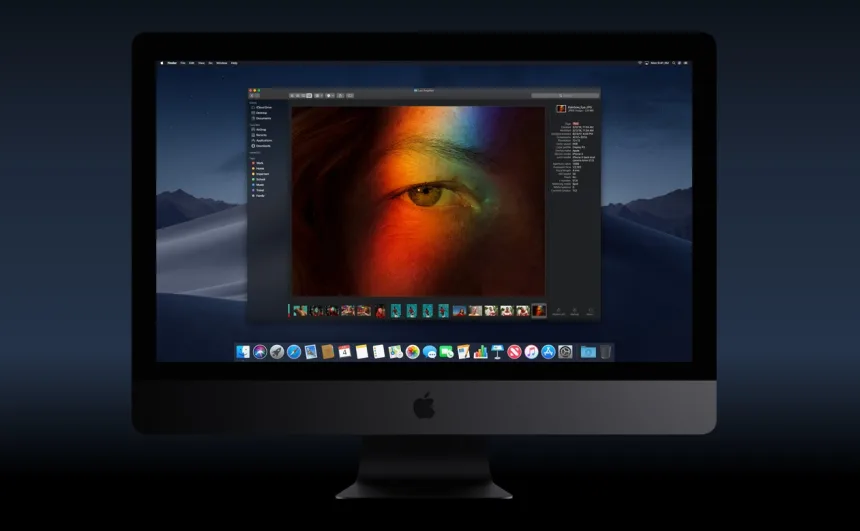Screen dimensions: 860x531
Task: Select the Important tag in sidebar
Action: (x=262, y=174)
